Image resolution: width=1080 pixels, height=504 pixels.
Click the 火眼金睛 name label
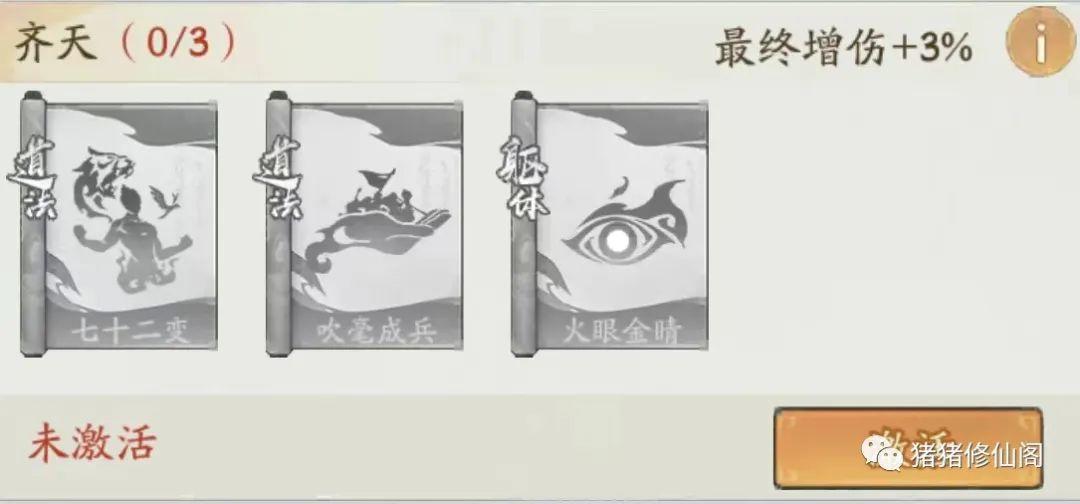[x=622, y=332]
